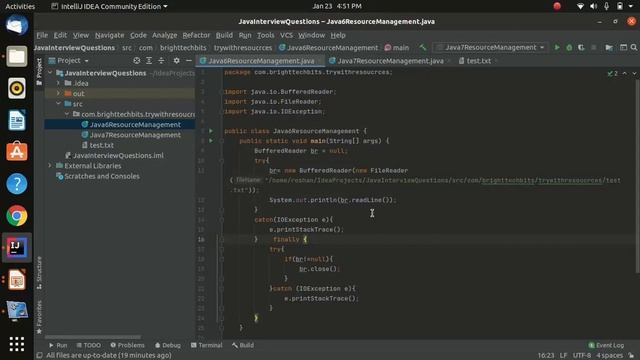
Task: Click IntelliJ IDEA icon in dock
Action: coord(17,248)
